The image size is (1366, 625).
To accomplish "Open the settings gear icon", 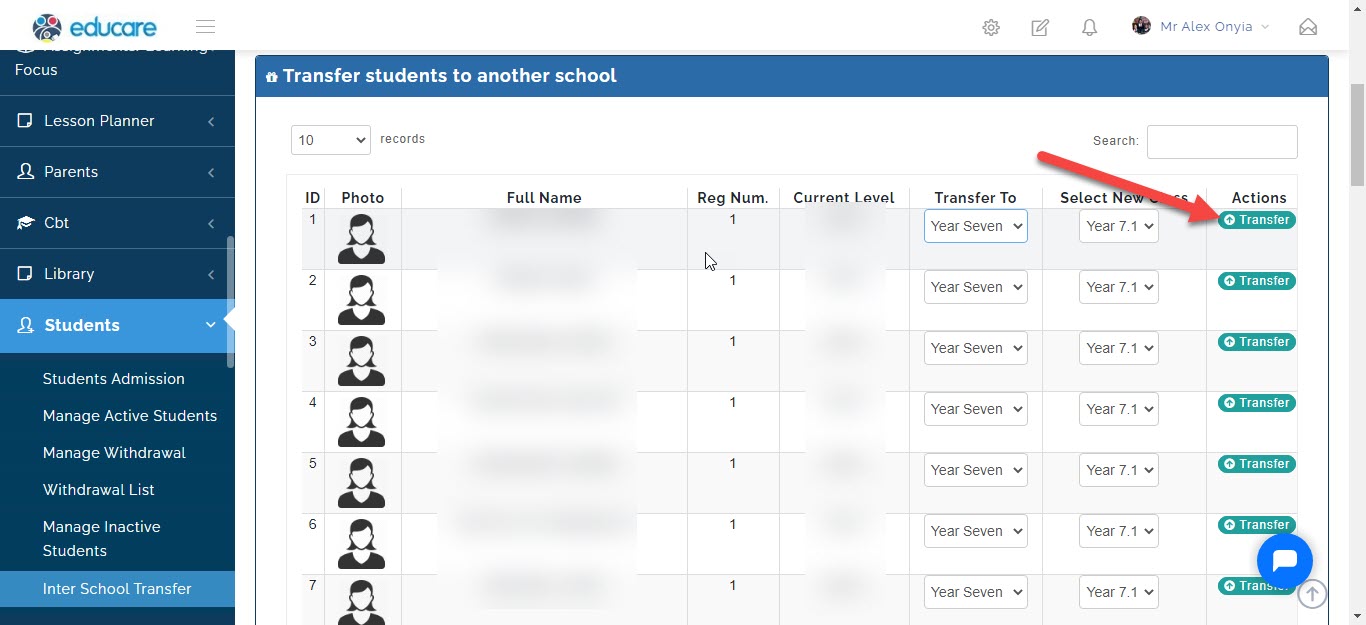I will tap(991, 28).
